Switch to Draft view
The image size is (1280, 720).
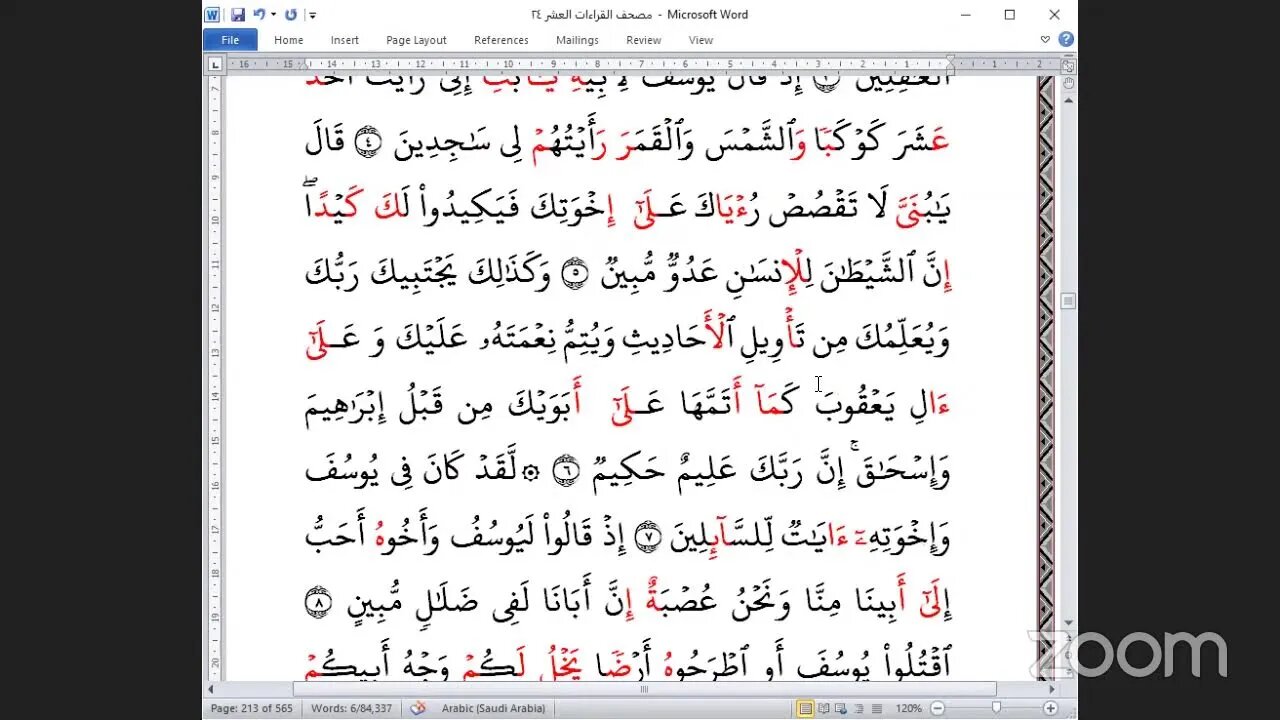click(x=877, y=708)
